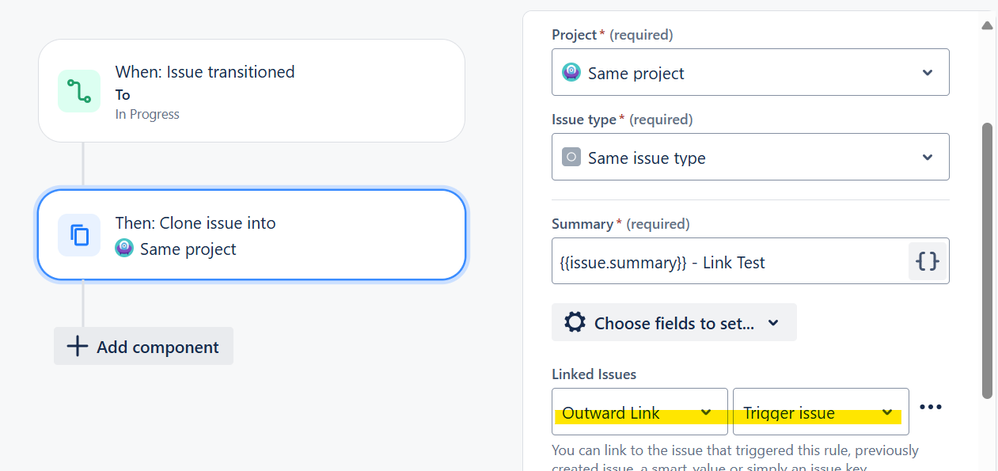Image resolution: width=998 pixels, height=471 pixels.
Task: Select the Then: Clone issue into step
Action: click(251, 235)
